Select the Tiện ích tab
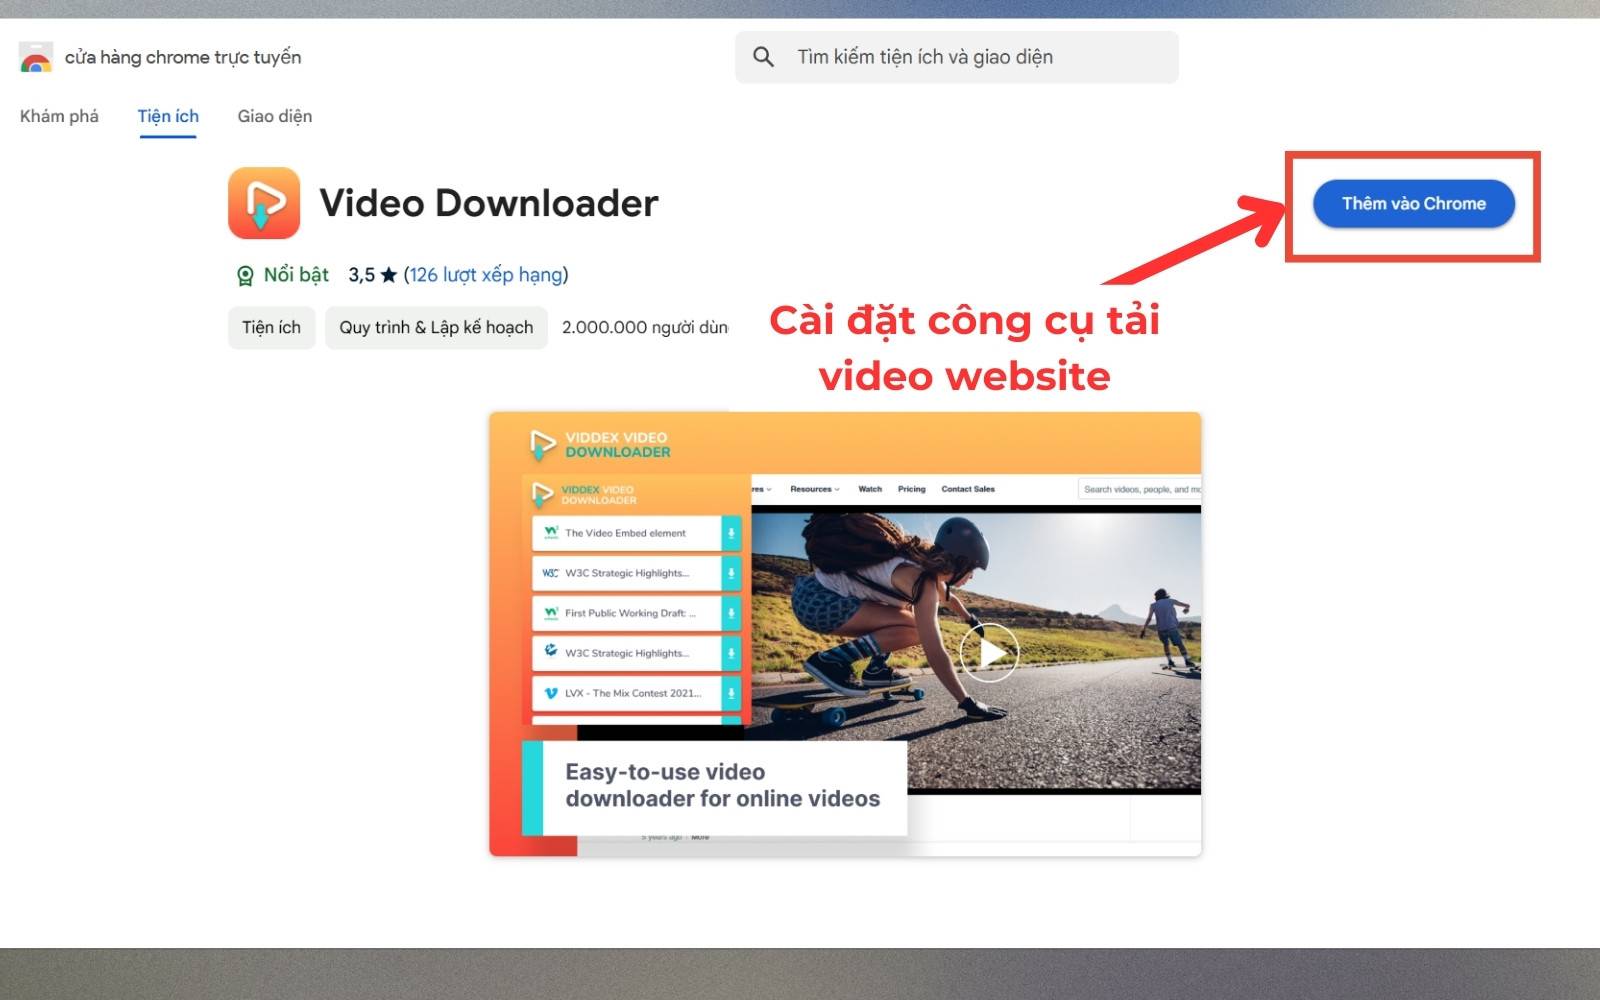 [x=168, y=116]
